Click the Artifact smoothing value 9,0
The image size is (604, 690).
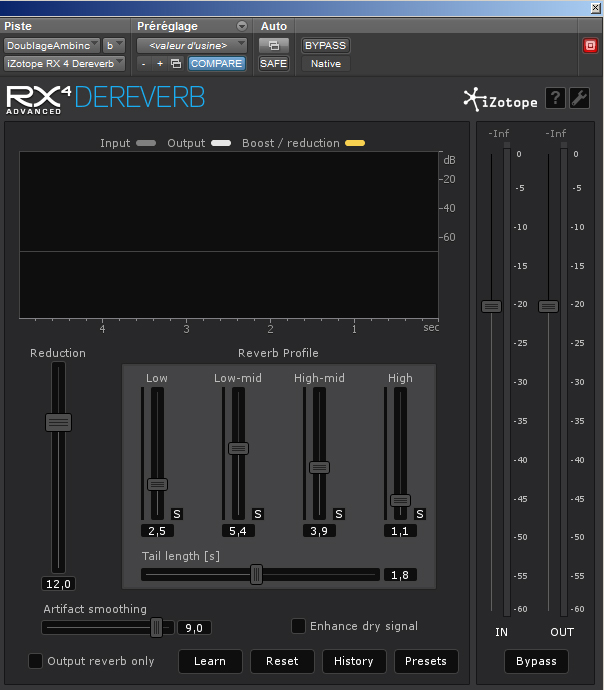194,628
